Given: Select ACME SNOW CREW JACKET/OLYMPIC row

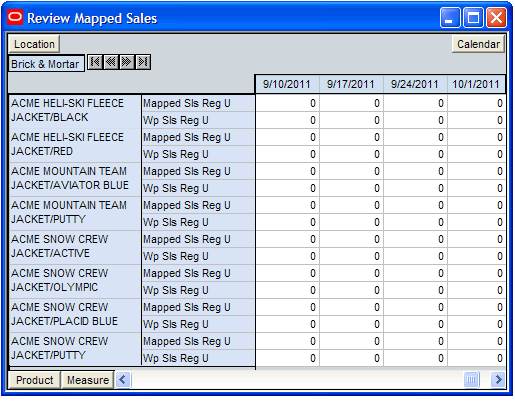Looking at the screenshot, I should coord(75,281).
